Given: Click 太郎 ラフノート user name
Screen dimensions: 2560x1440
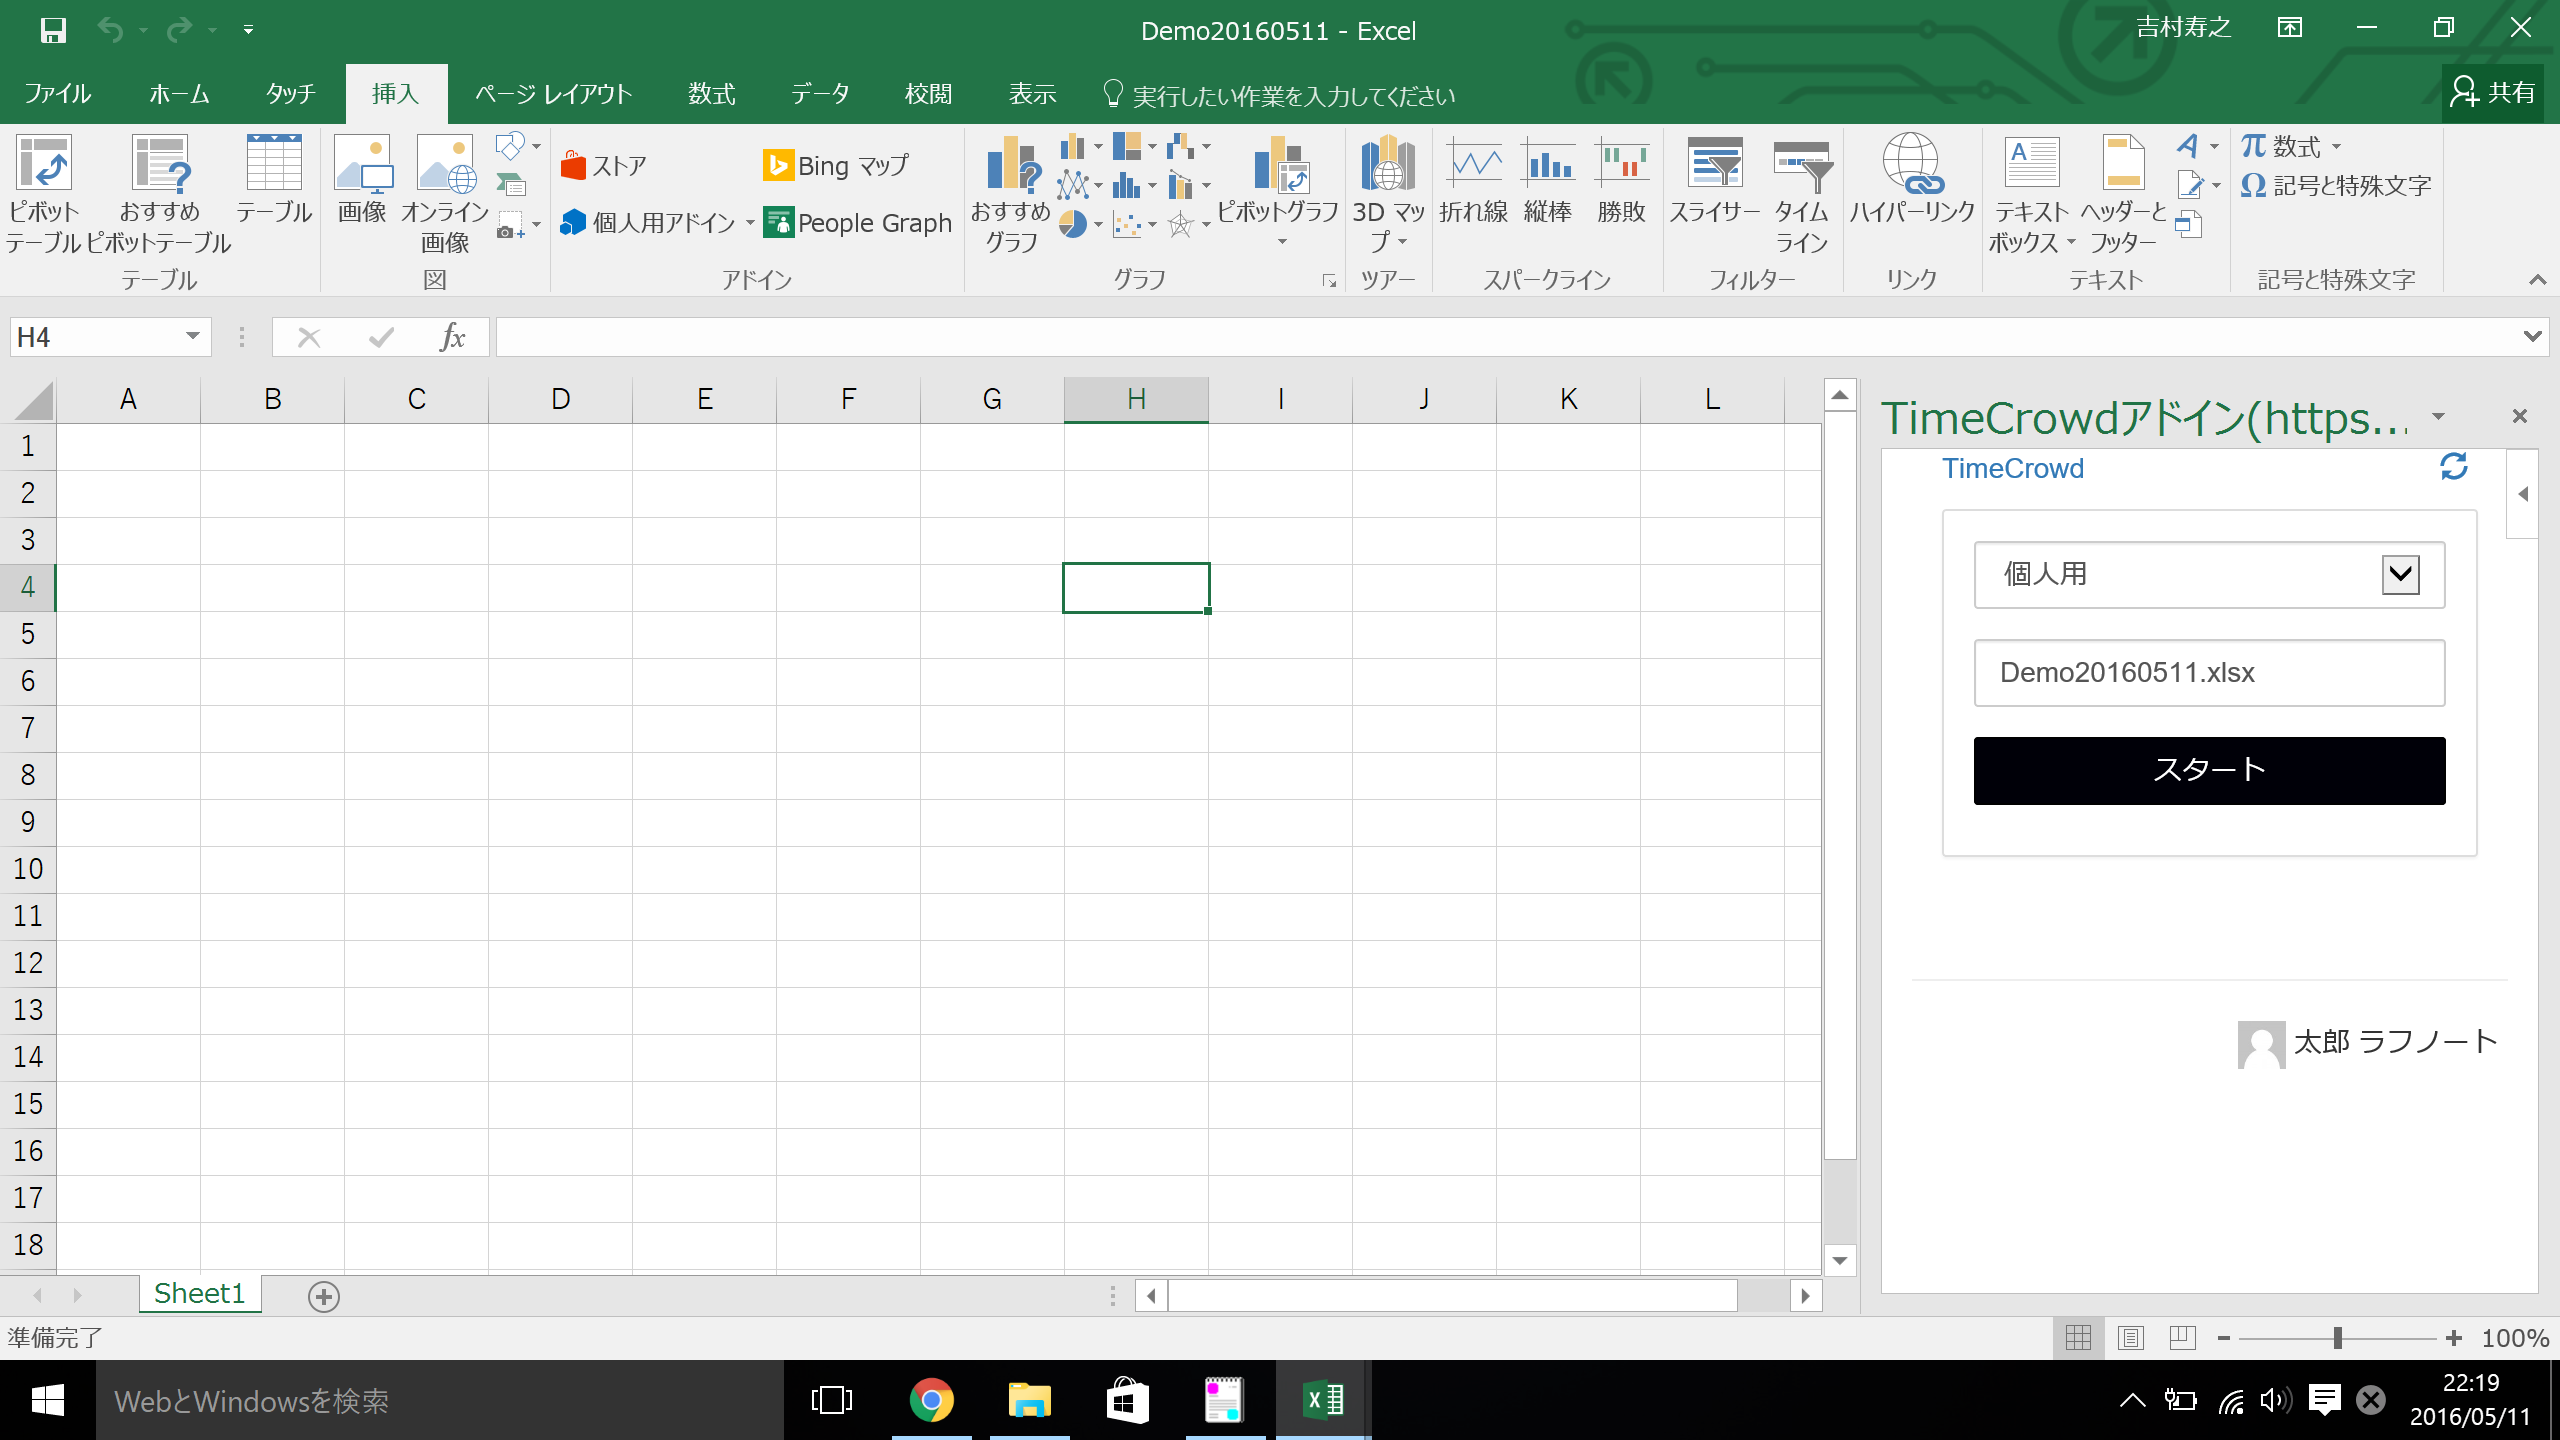Looking at the screenshot, I should (2395, 1042).
